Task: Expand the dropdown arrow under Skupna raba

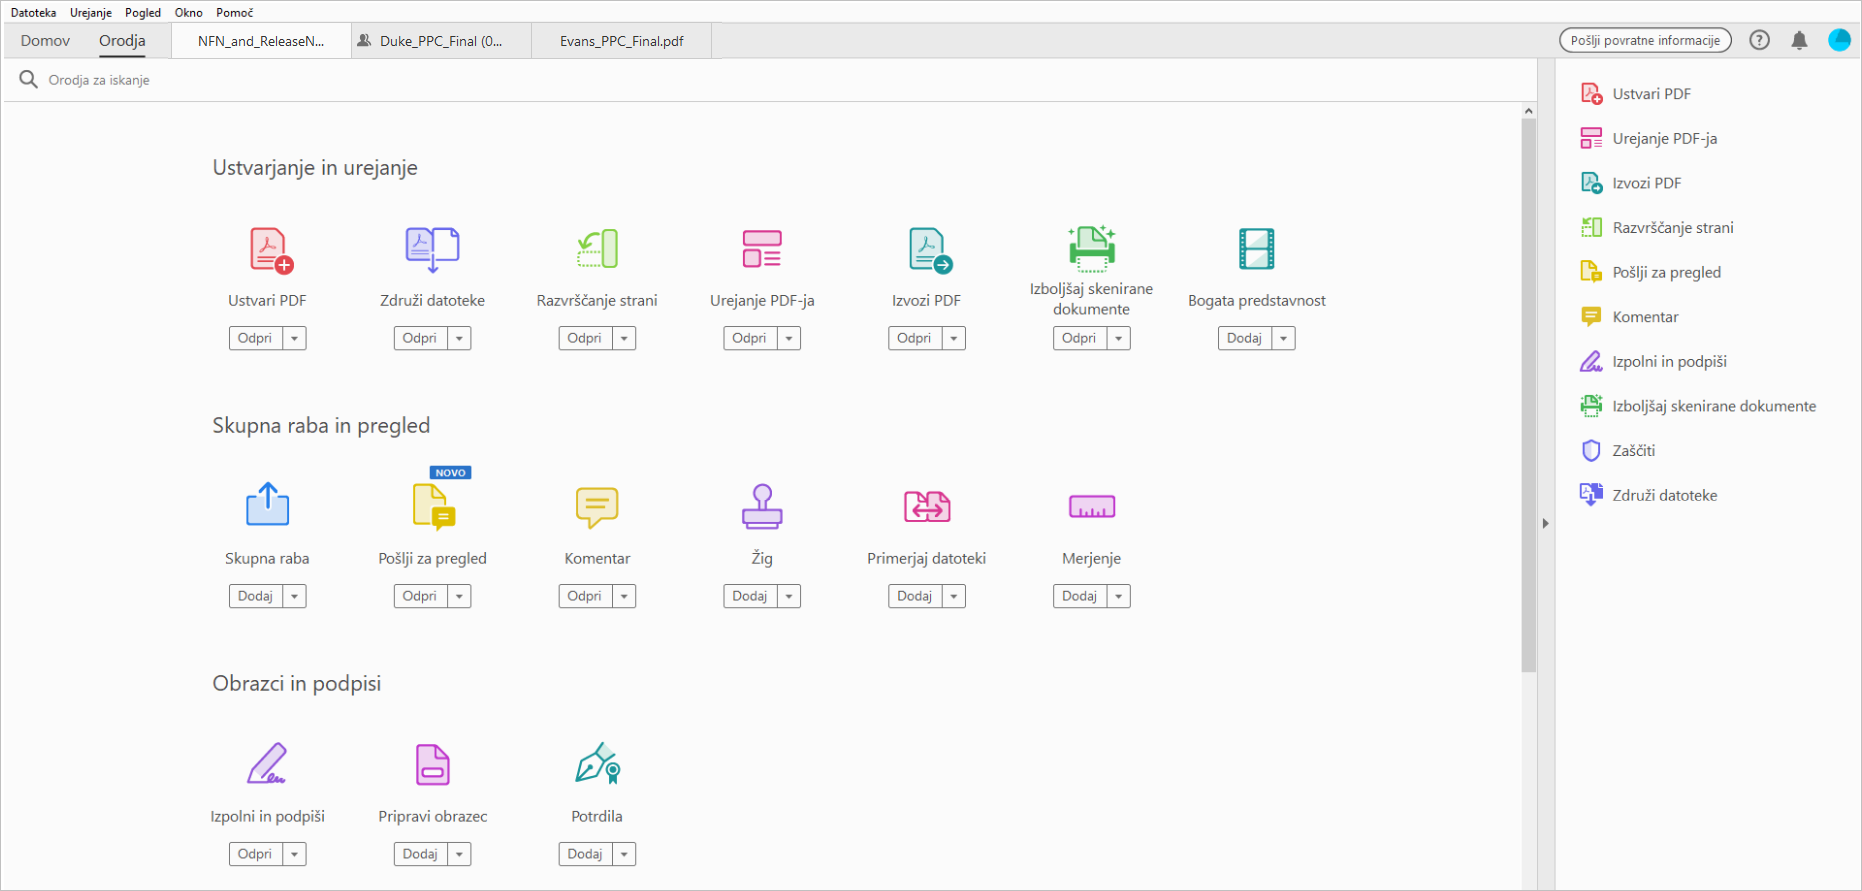Action: click(x=294, y=596)
